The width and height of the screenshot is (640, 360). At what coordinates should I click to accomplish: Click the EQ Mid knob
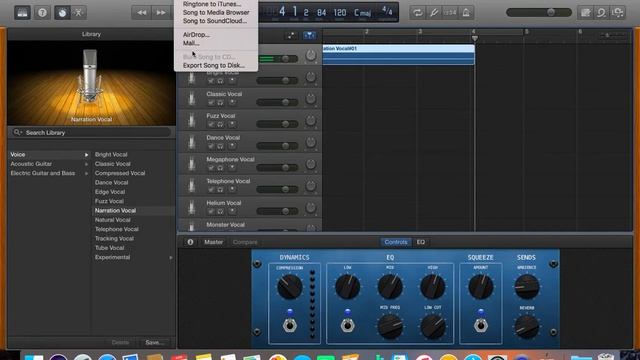(390, 287)
